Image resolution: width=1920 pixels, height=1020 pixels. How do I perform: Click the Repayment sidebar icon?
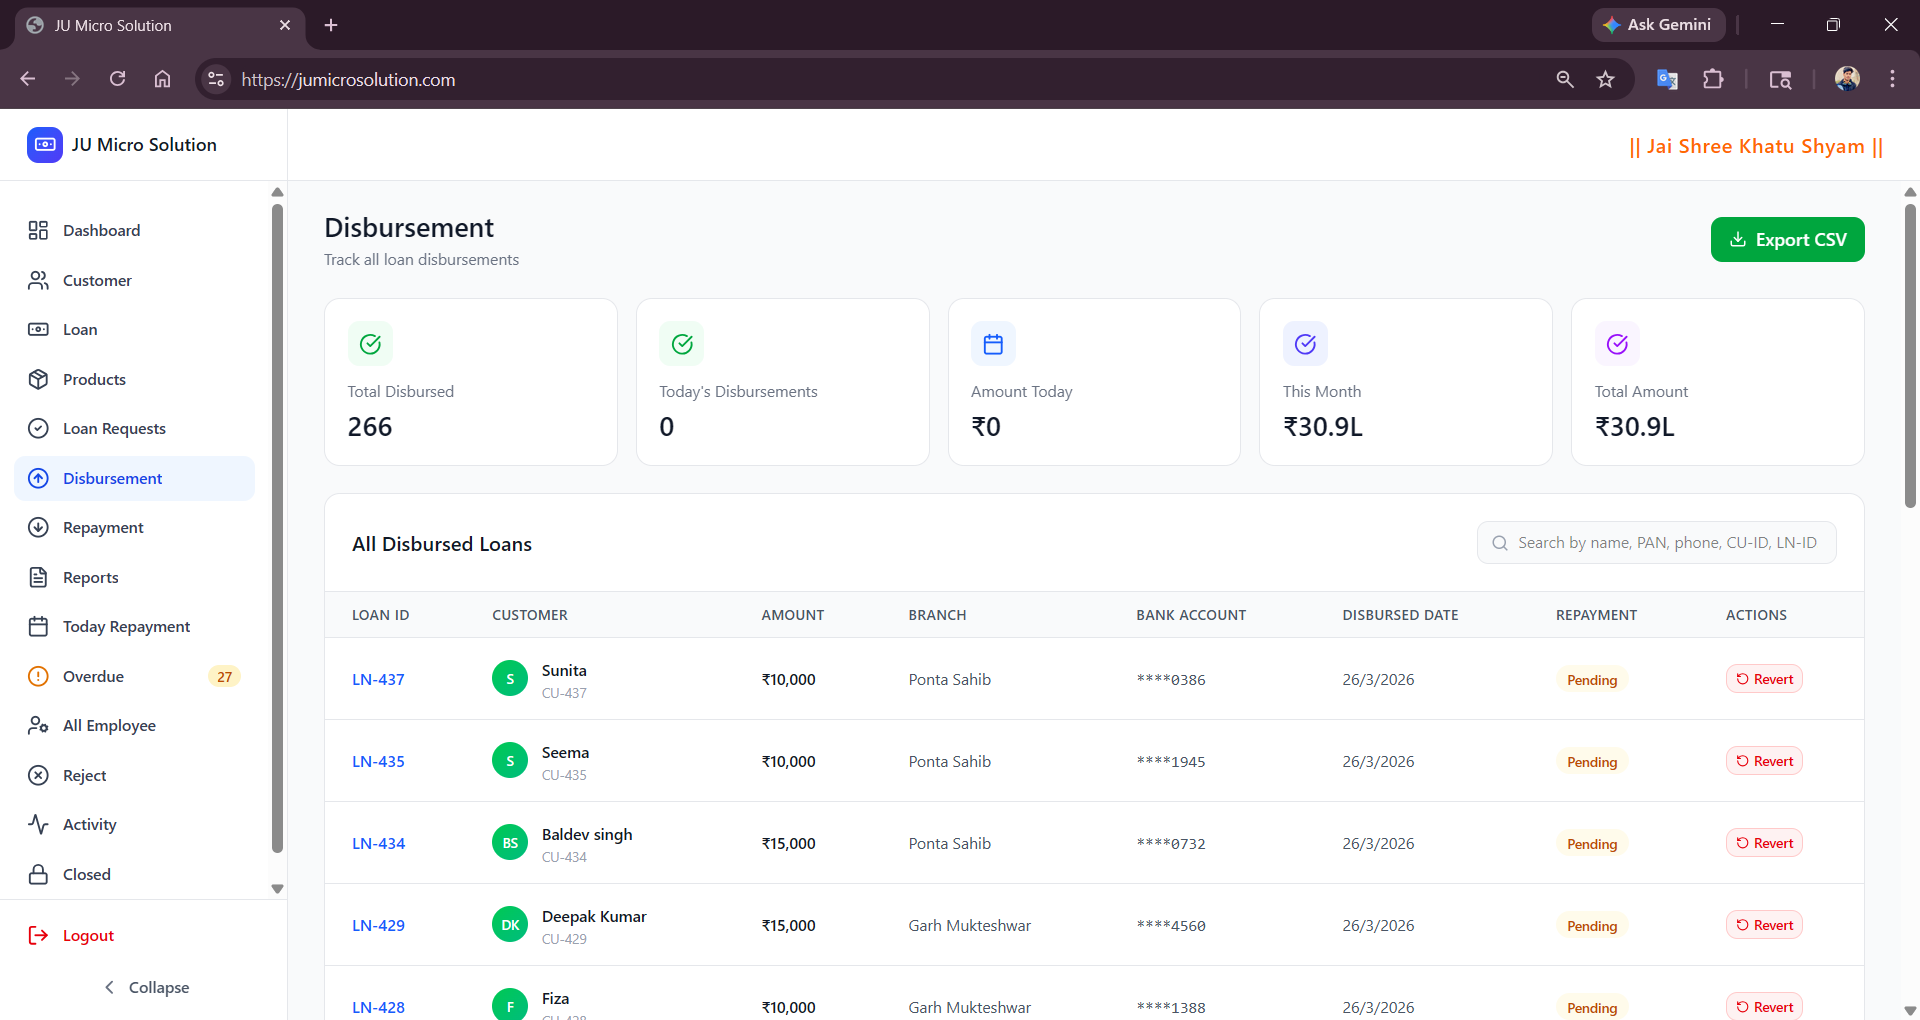tap(38, 528)
